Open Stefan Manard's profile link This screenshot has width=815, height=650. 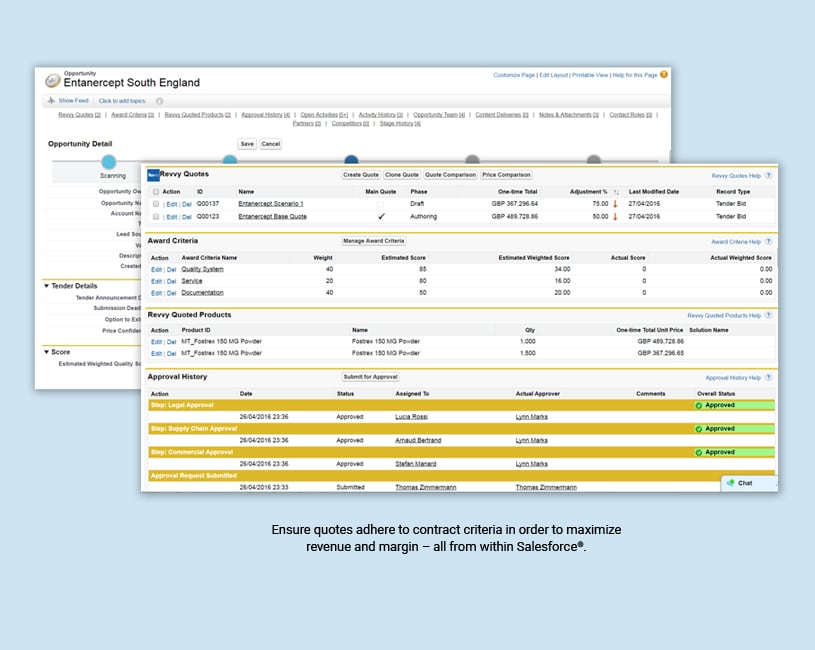pos(416,464)
